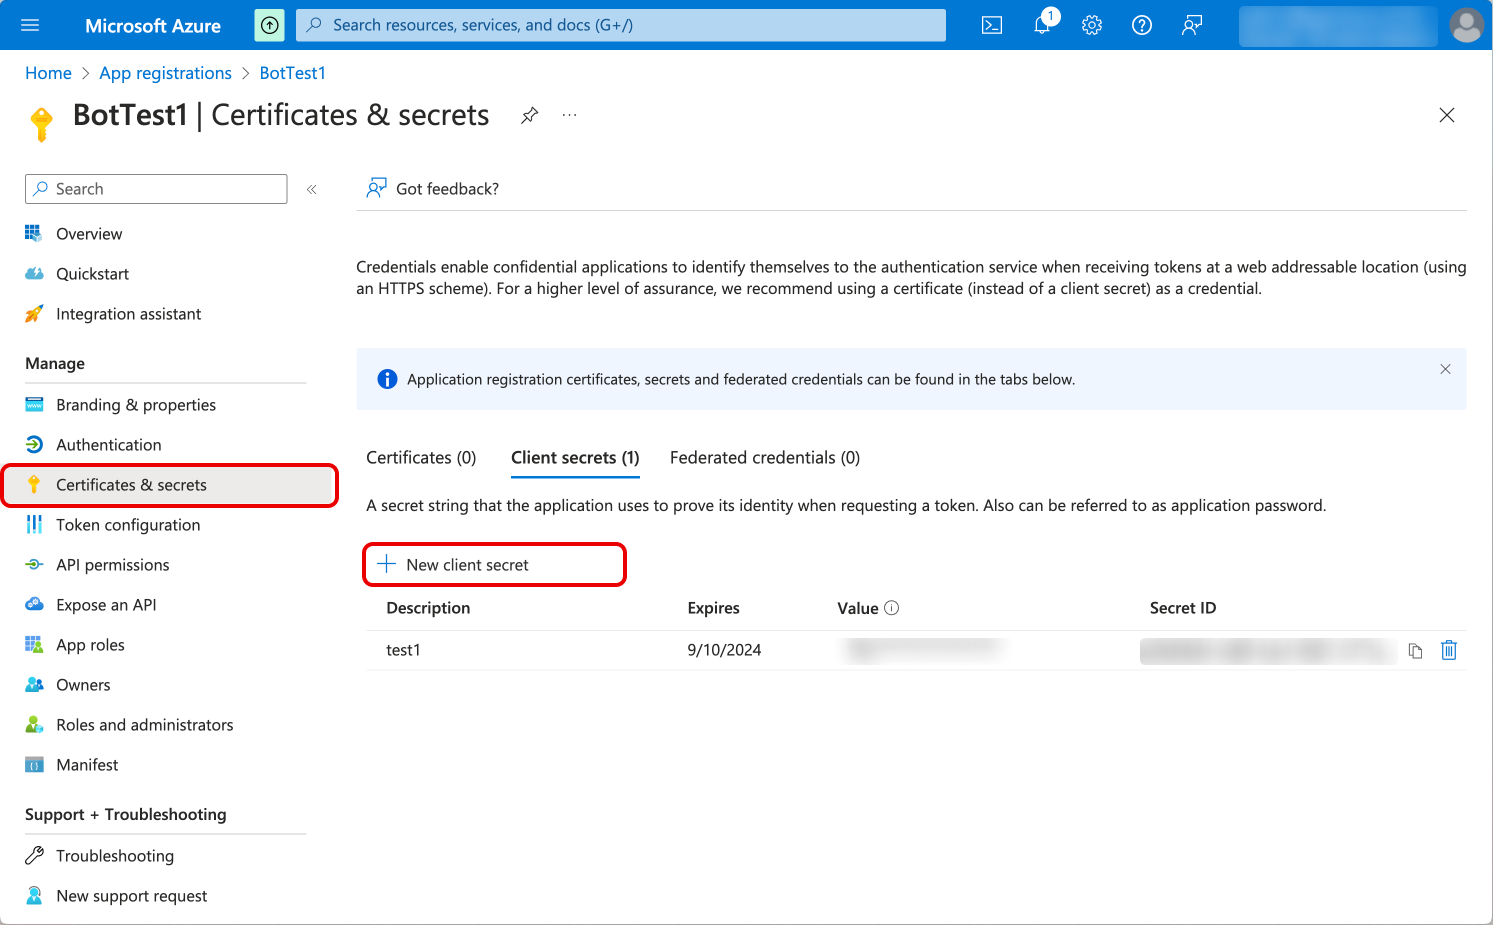Click the plus icon for New client secret
The height and width of the screenshot is (925, 1493).
tap(386, 564)
